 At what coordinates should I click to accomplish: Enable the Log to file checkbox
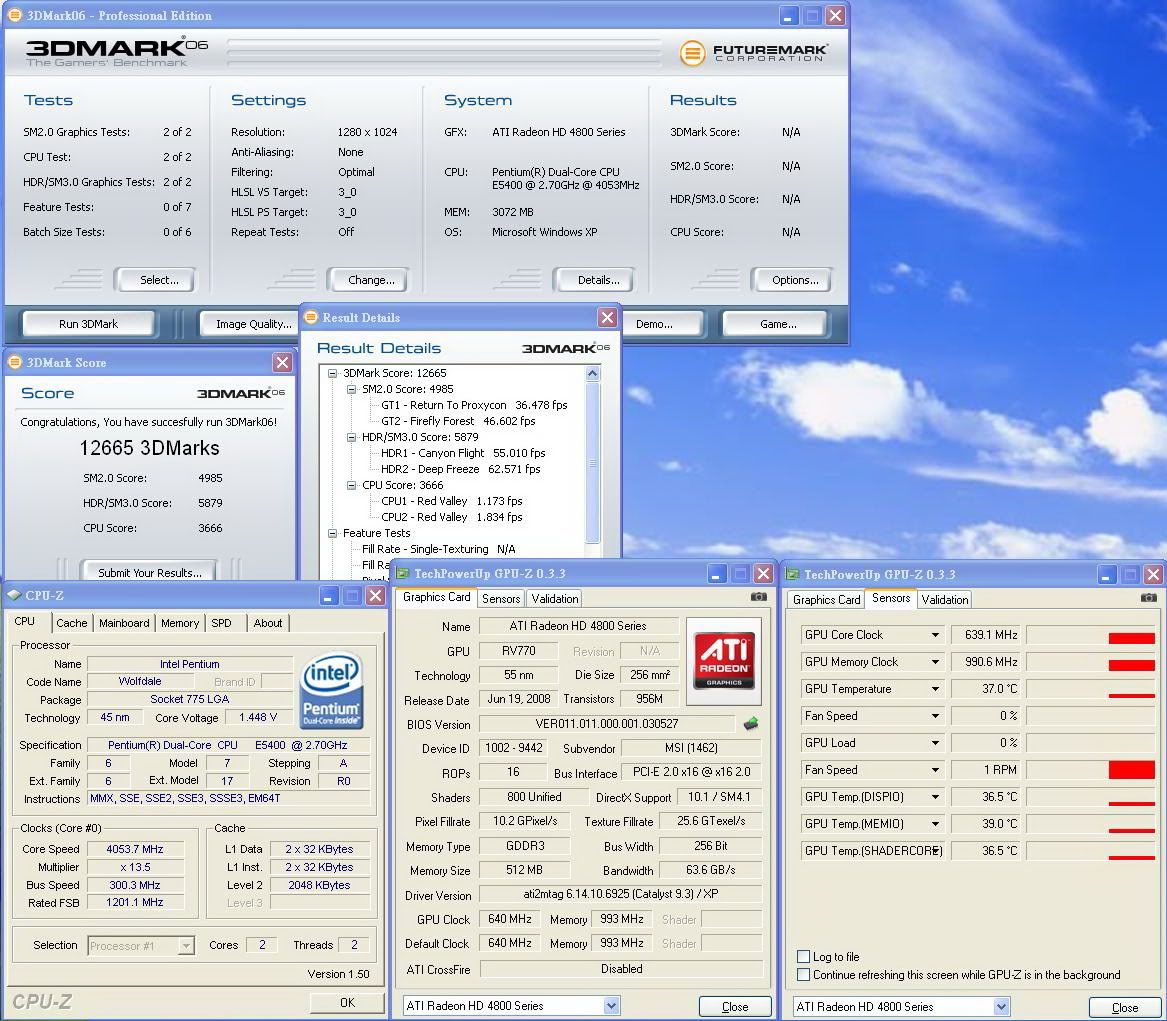(803, 956)
